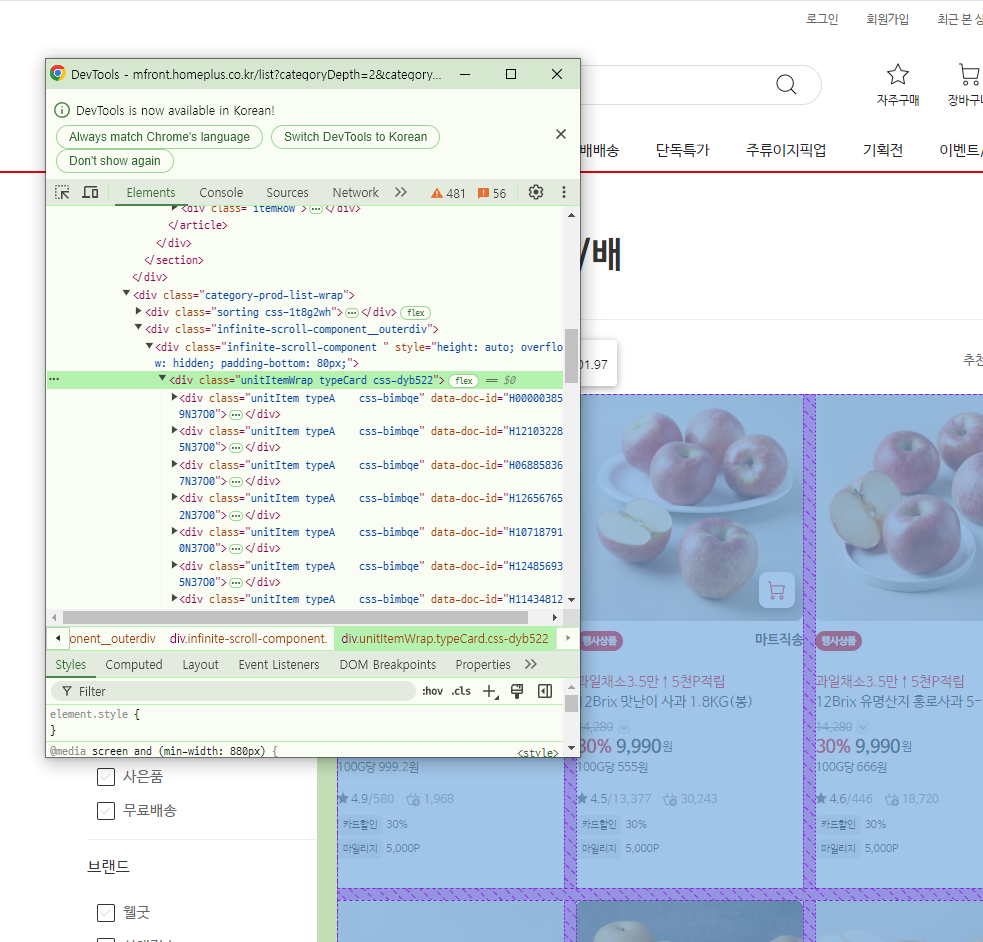Screen dimensions: 983x942
Task: Open 주류이지픽업 menu link
Action: (786, 150)
